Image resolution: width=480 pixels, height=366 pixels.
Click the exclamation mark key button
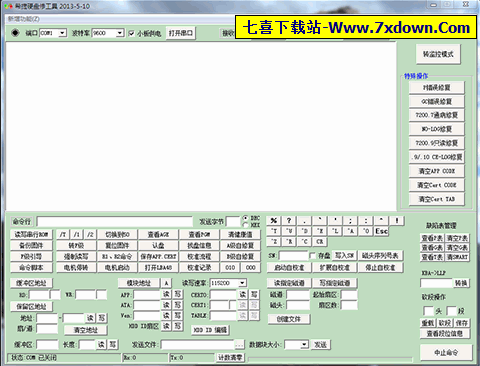(x=397, y=221)
